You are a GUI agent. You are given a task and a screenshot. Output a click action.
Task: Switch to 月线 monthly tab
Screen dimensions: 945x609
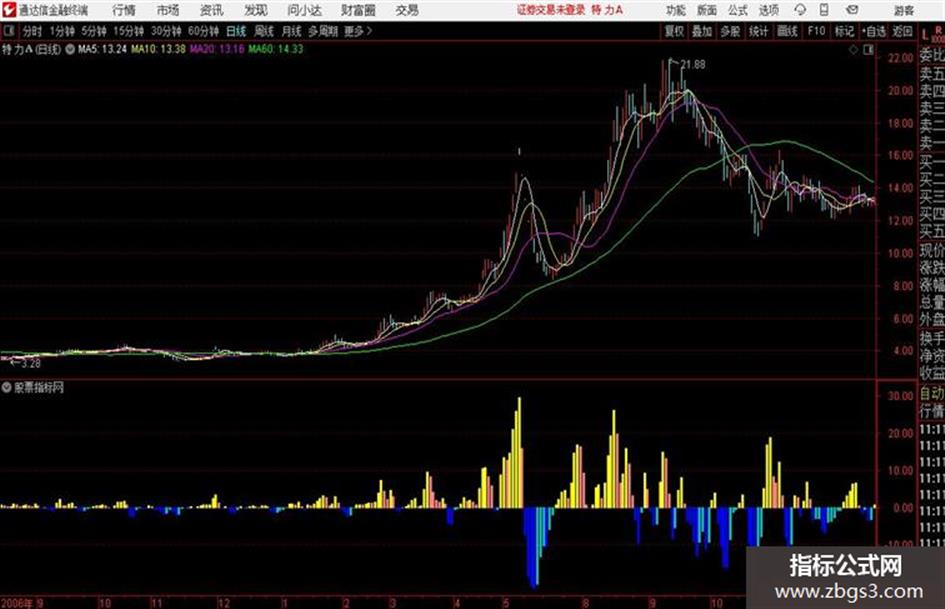click(x=292, y=31)
